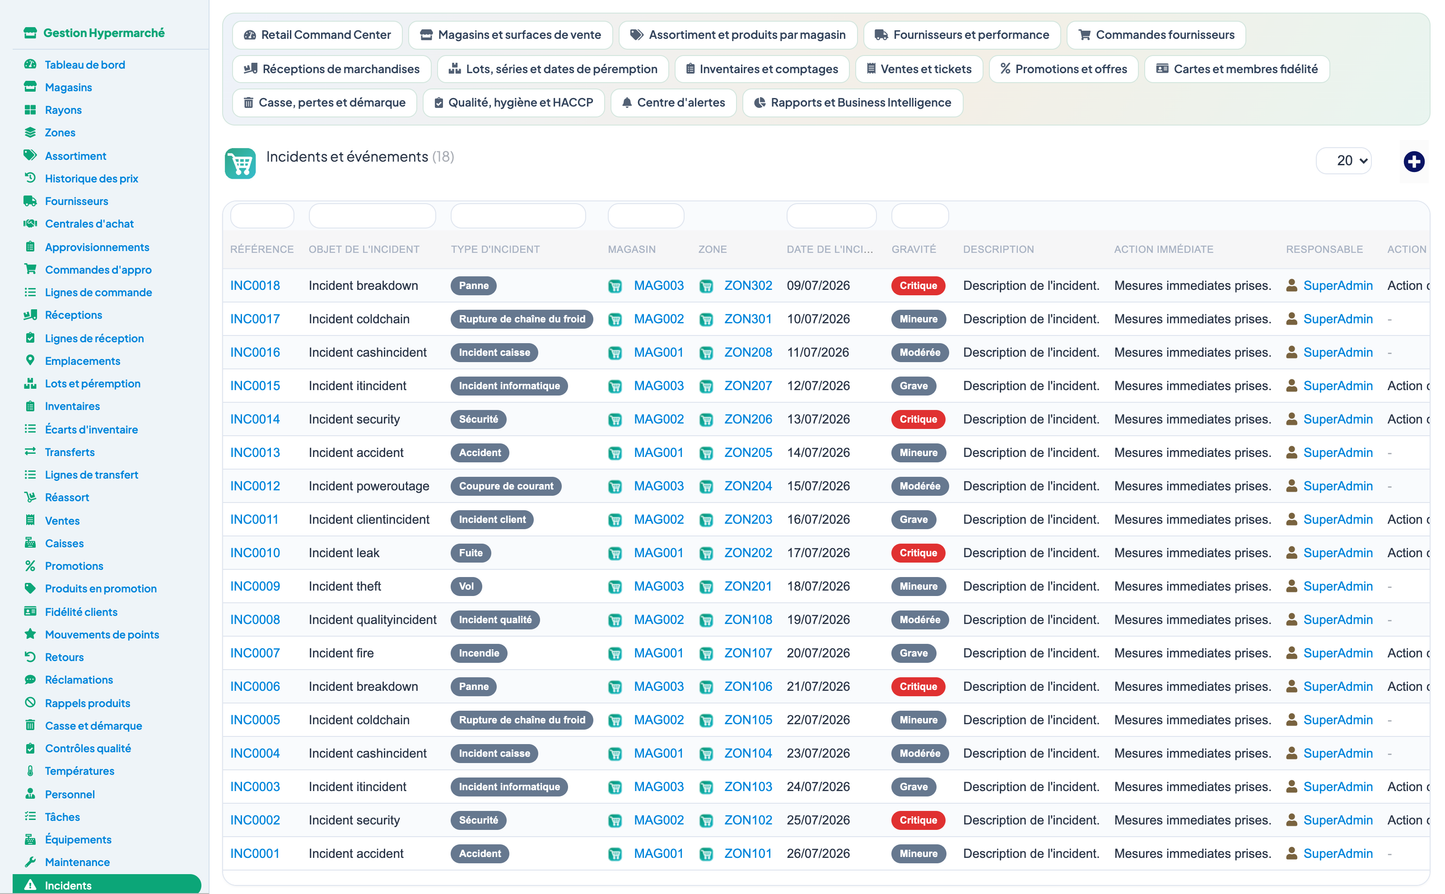The height and width of the screenshot is (894, 1445).
Task: Open zone link ZON208
Action: 748,352
